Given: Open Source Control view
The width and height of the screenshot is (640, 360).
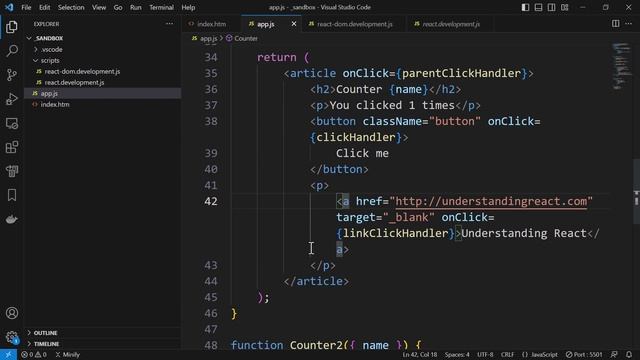Looking at the screenshot, I should click(11, 75).
